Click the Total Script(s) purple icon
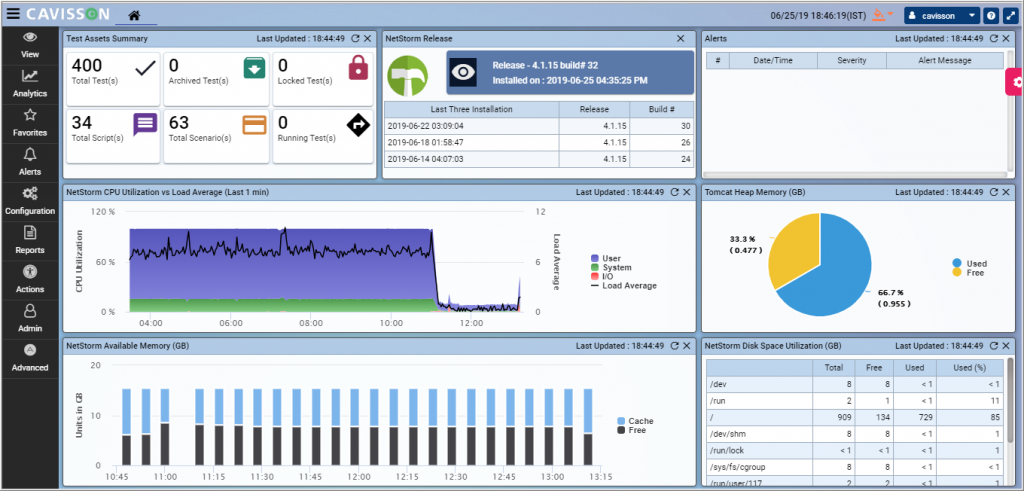Image resolution: width=1024 pixels, height=491 pixels. tap(145, 123)
